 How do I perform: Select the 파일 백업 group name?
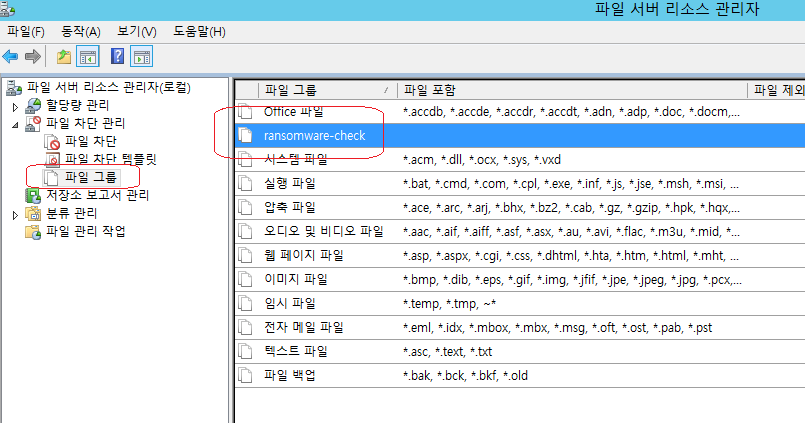(x=290, y=375)
